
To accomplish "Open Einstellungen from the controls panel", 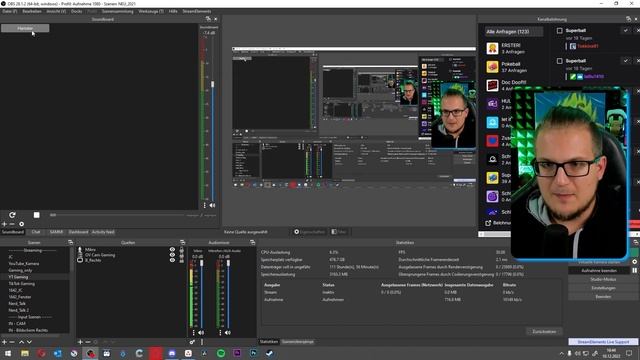I will coord(603,288).
